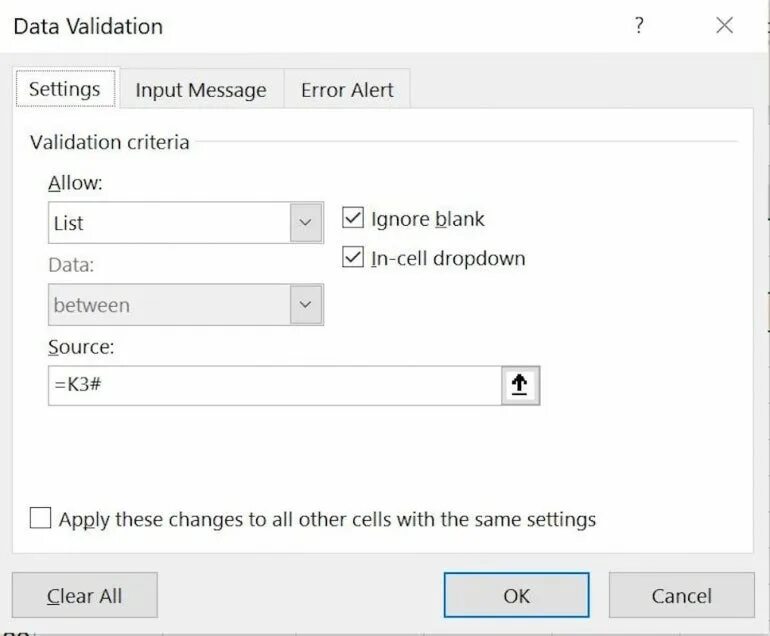Click the Data combo box showing between

(x=169, y=305)
